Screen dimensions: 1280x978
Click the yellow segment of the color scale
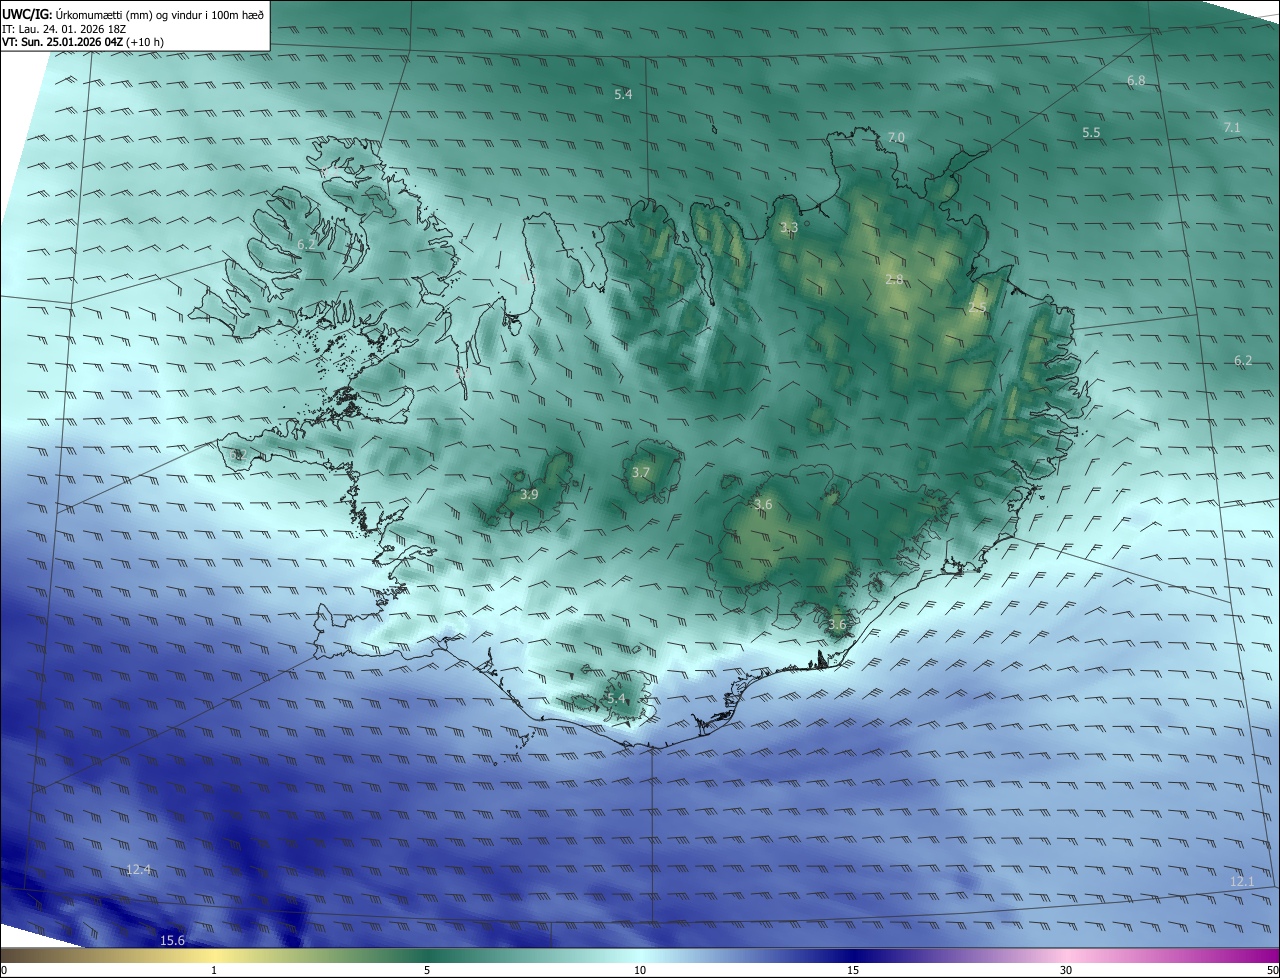(215, 955)
